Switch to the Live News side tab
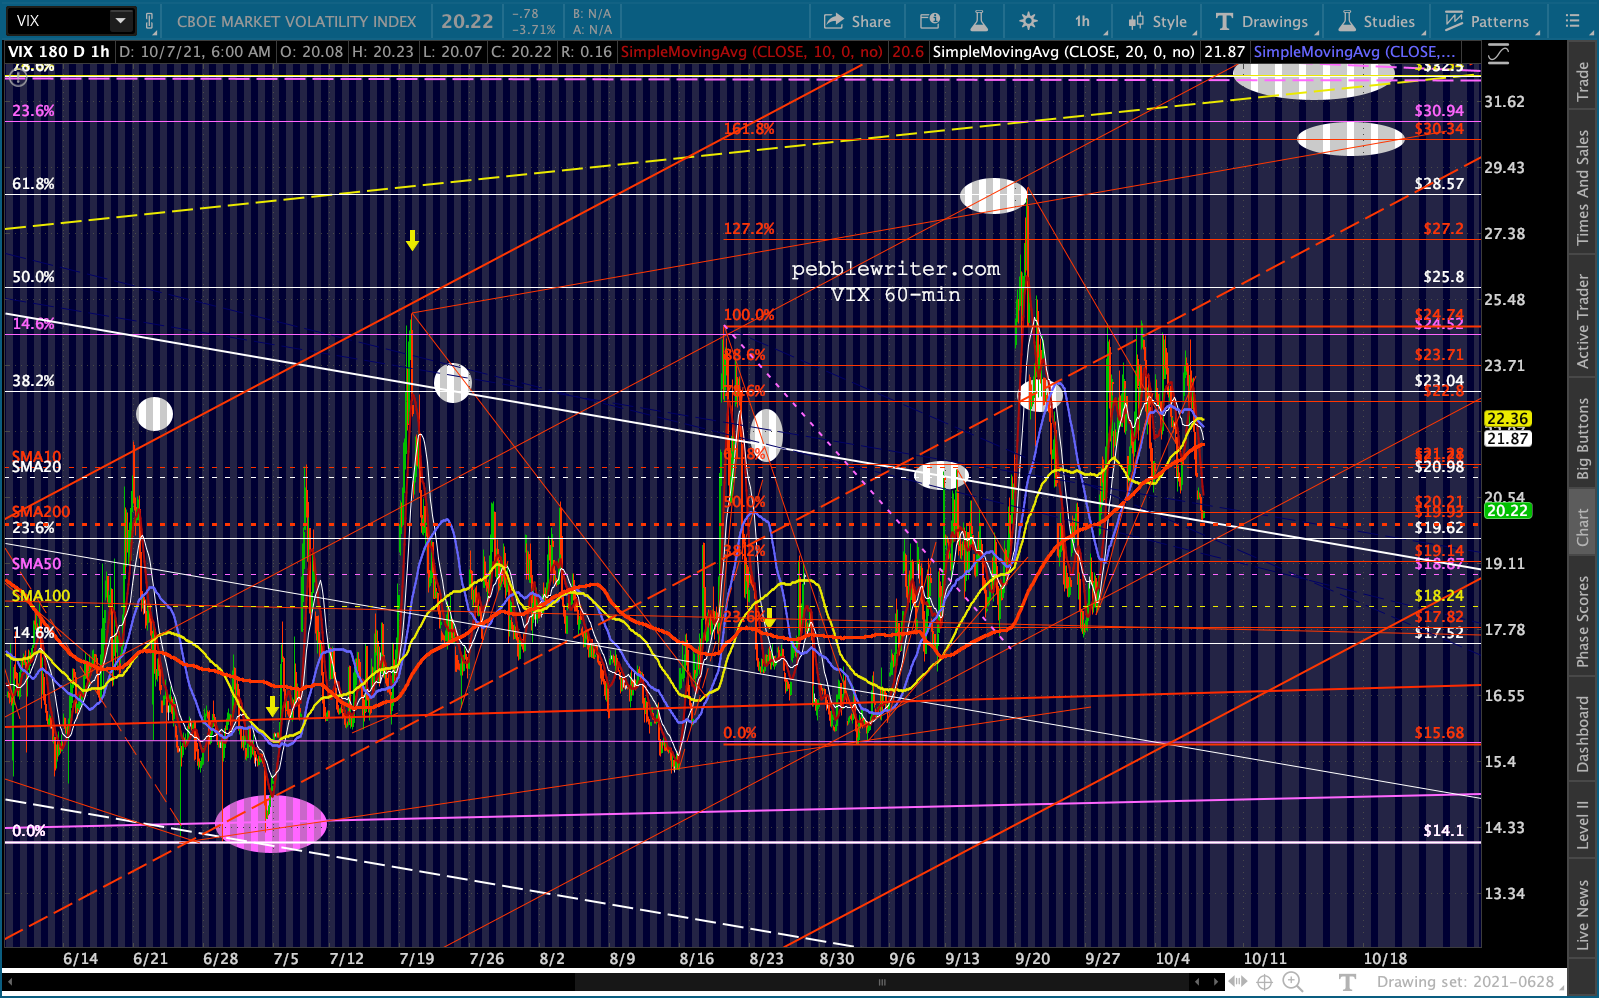The width and height of the screenshot is (1599, 998). (1582, 914)
